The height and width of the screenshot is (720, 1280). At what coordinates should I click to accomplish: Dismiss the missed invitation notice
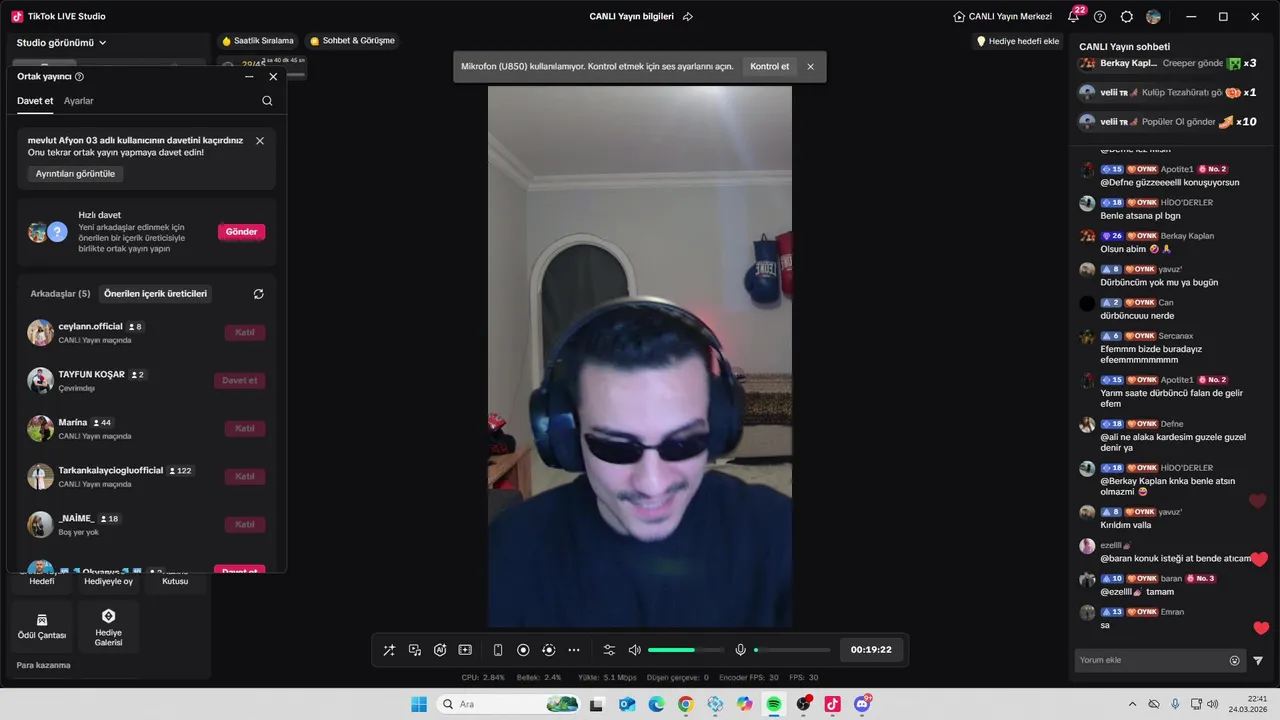coord(260,141)
